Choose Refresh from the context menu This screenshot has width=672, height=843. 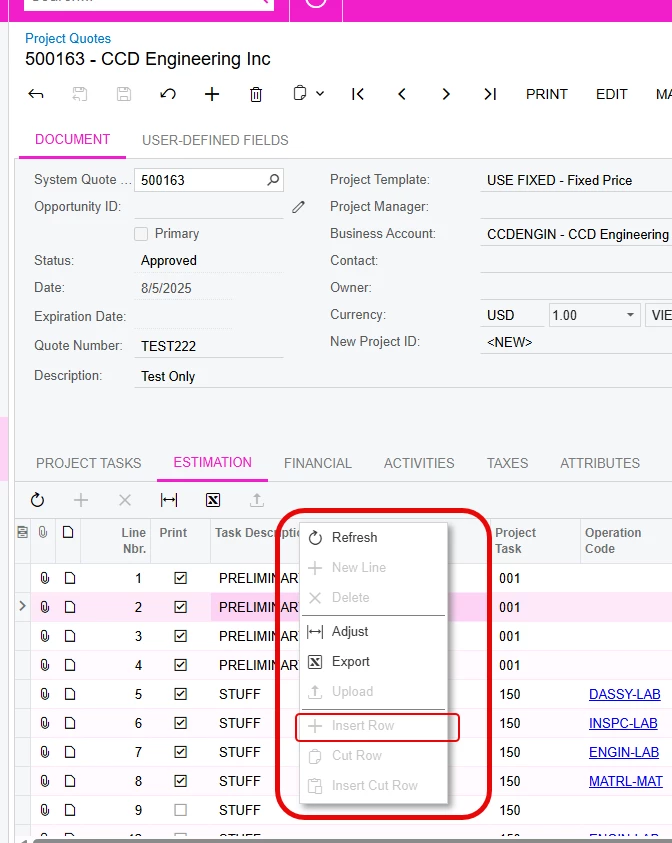tap(373, 538)
